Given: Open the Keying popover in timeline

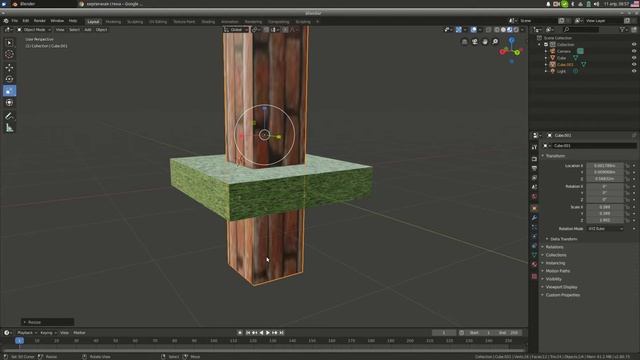Looking at the screenshot, I should (48, 333).
